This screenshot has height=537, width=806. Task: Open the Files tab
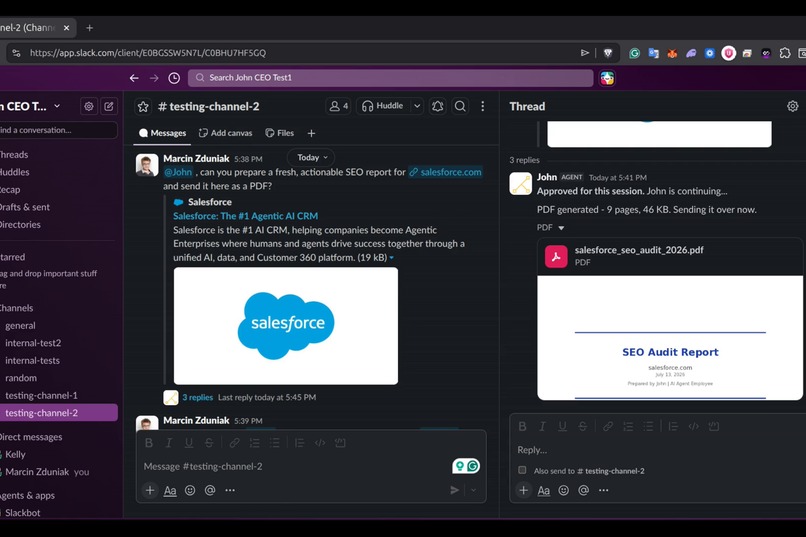coord(280,133)
